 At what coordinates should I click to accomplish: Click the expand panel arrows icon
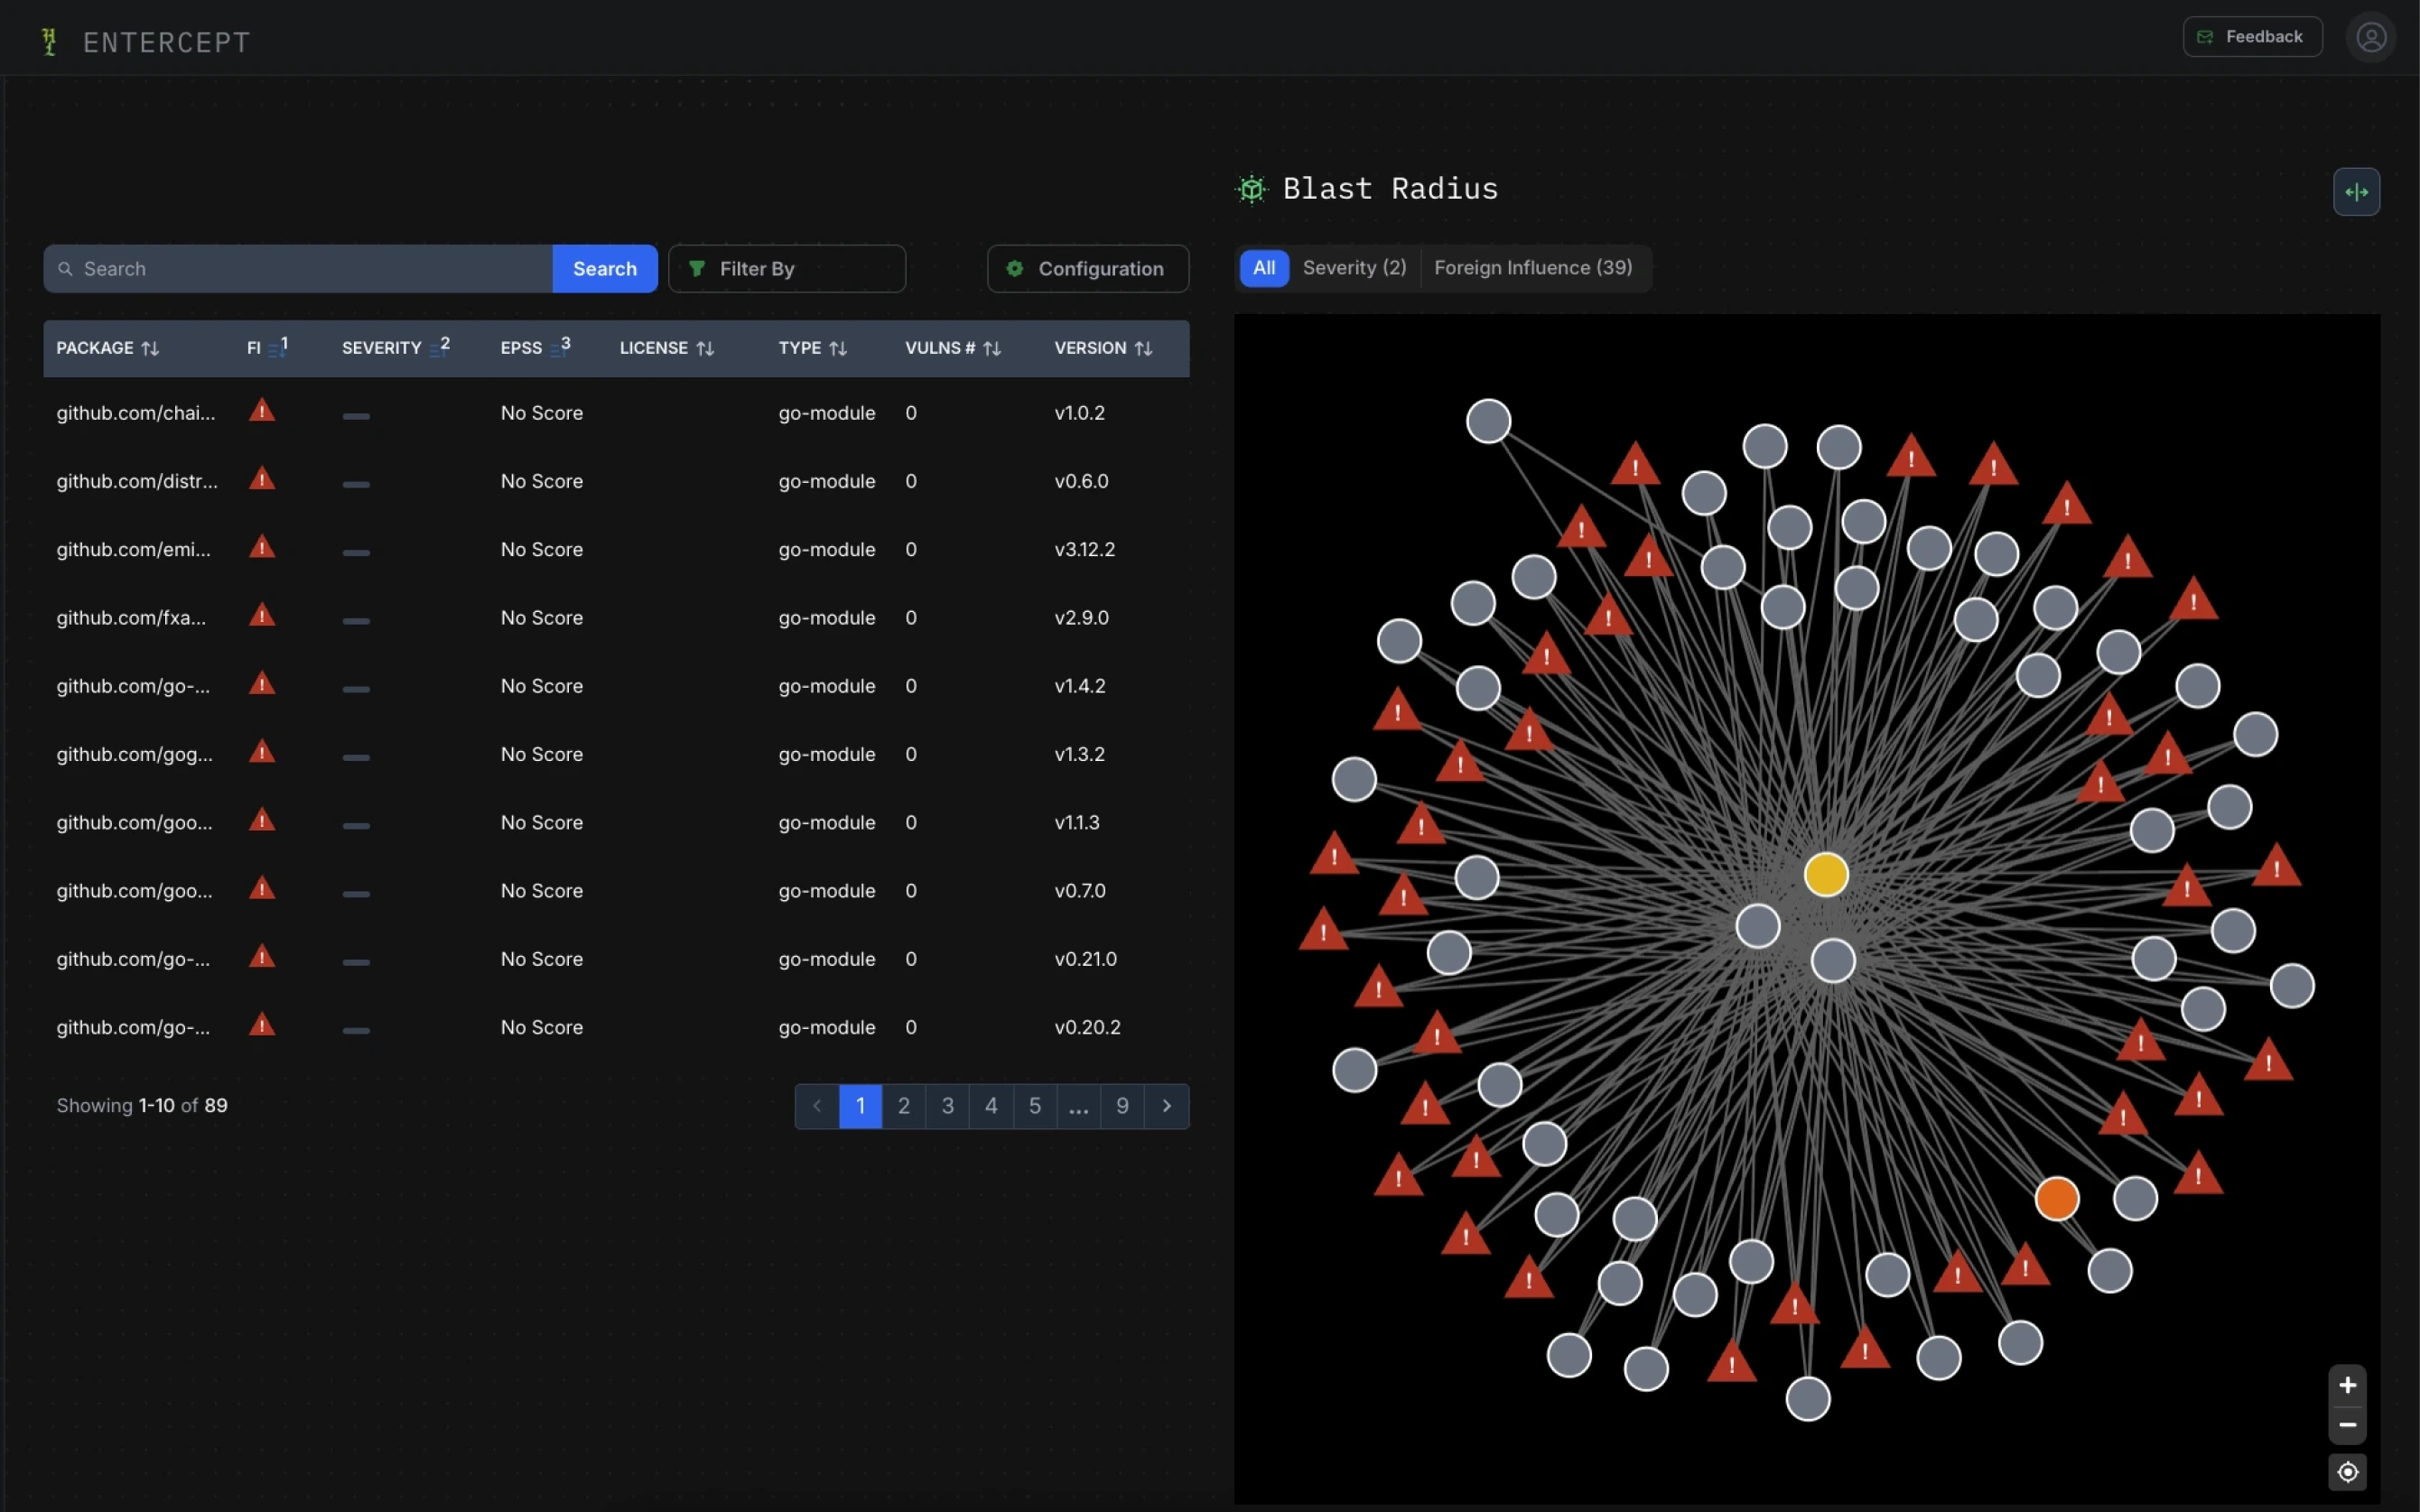tap(2356, 192)
